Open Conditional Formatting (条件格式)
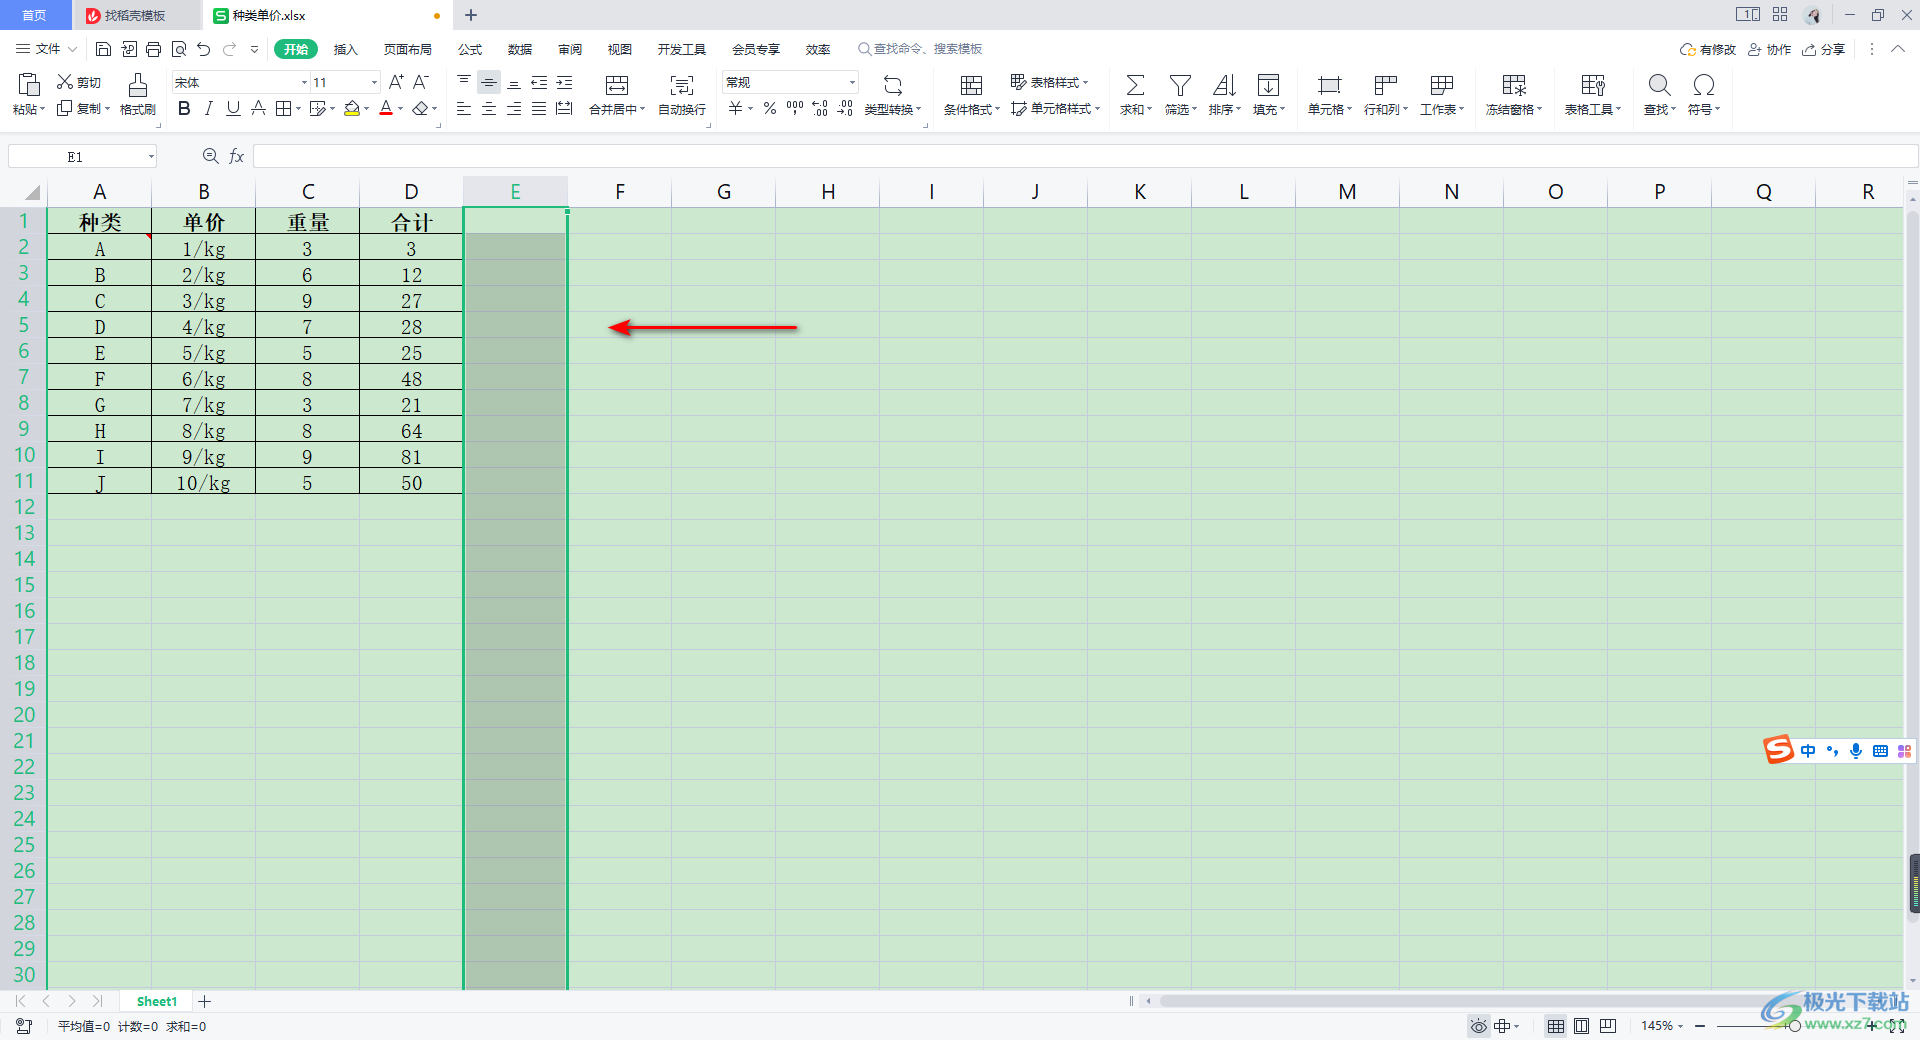The image size is (1920, 1040). point(971,94)
